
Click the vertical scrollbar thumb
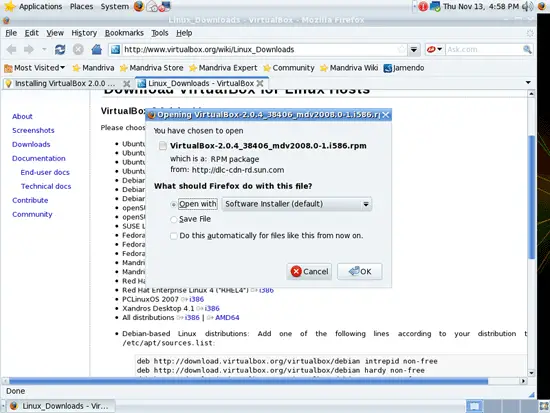click(x=531, y=197)
